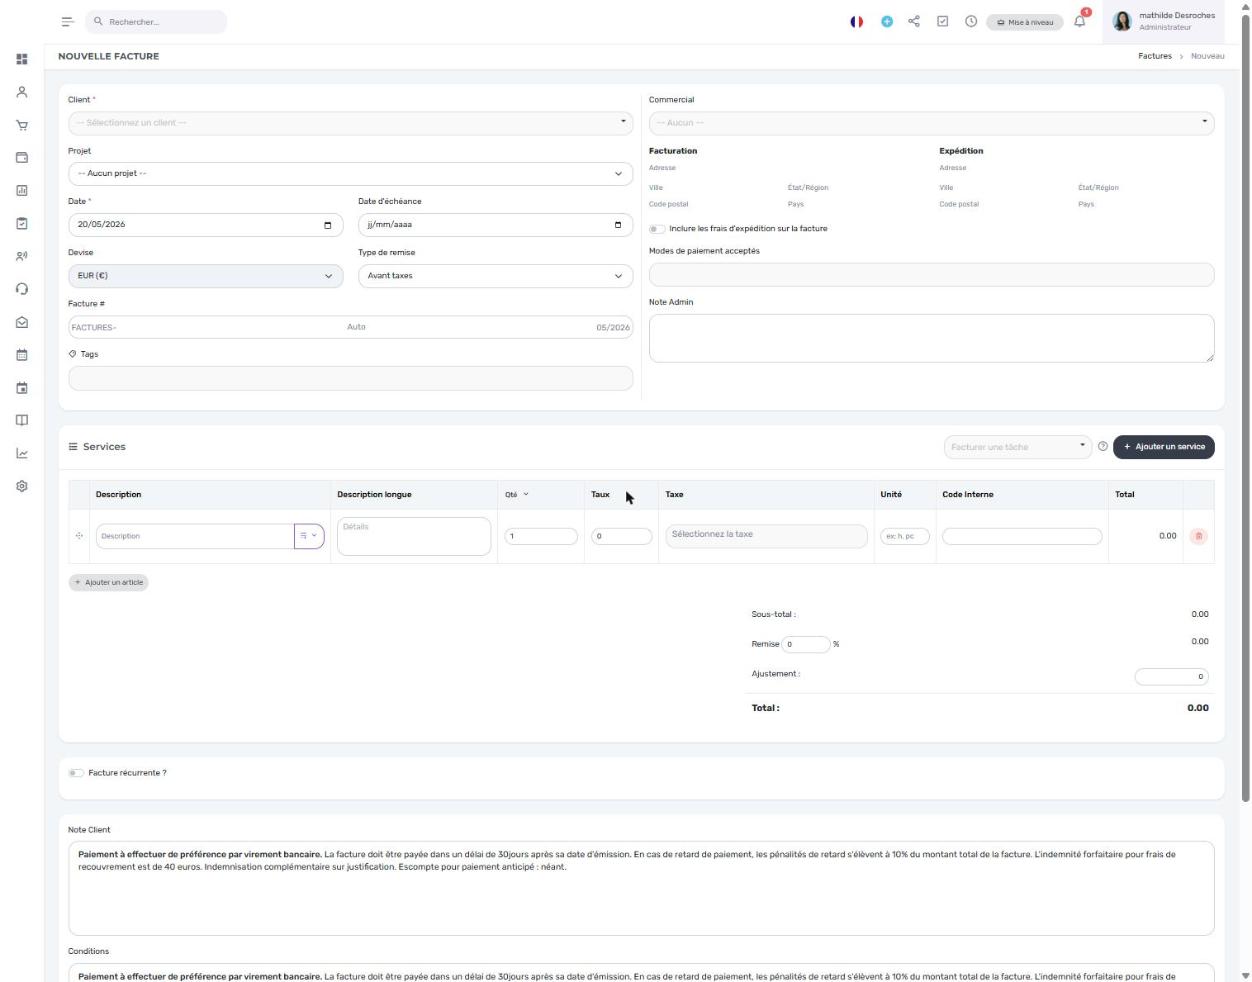Delete the service row with red trash icon
This screenshot has width=1252, height=982.
pyautogui.click(x=1198, y=536)
